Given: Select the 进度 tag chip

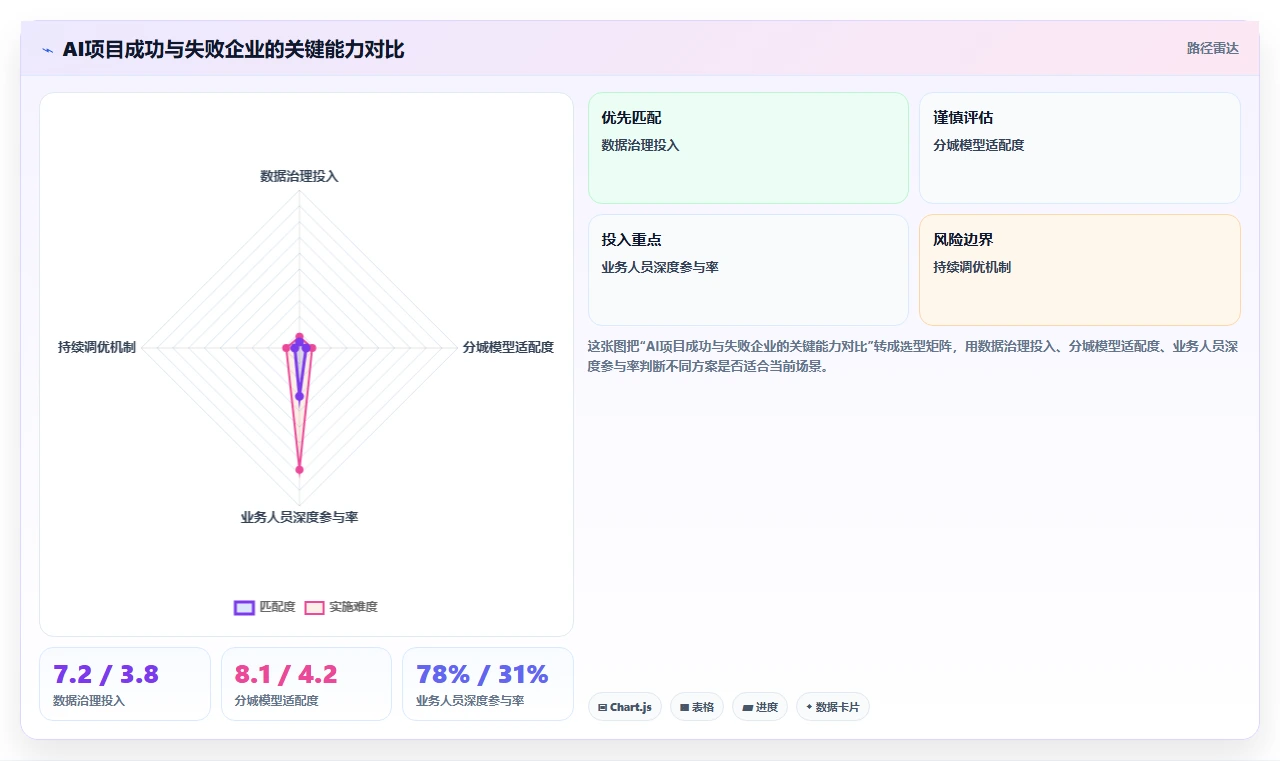Looking at the screenshot, I should [x=760, y=707].
